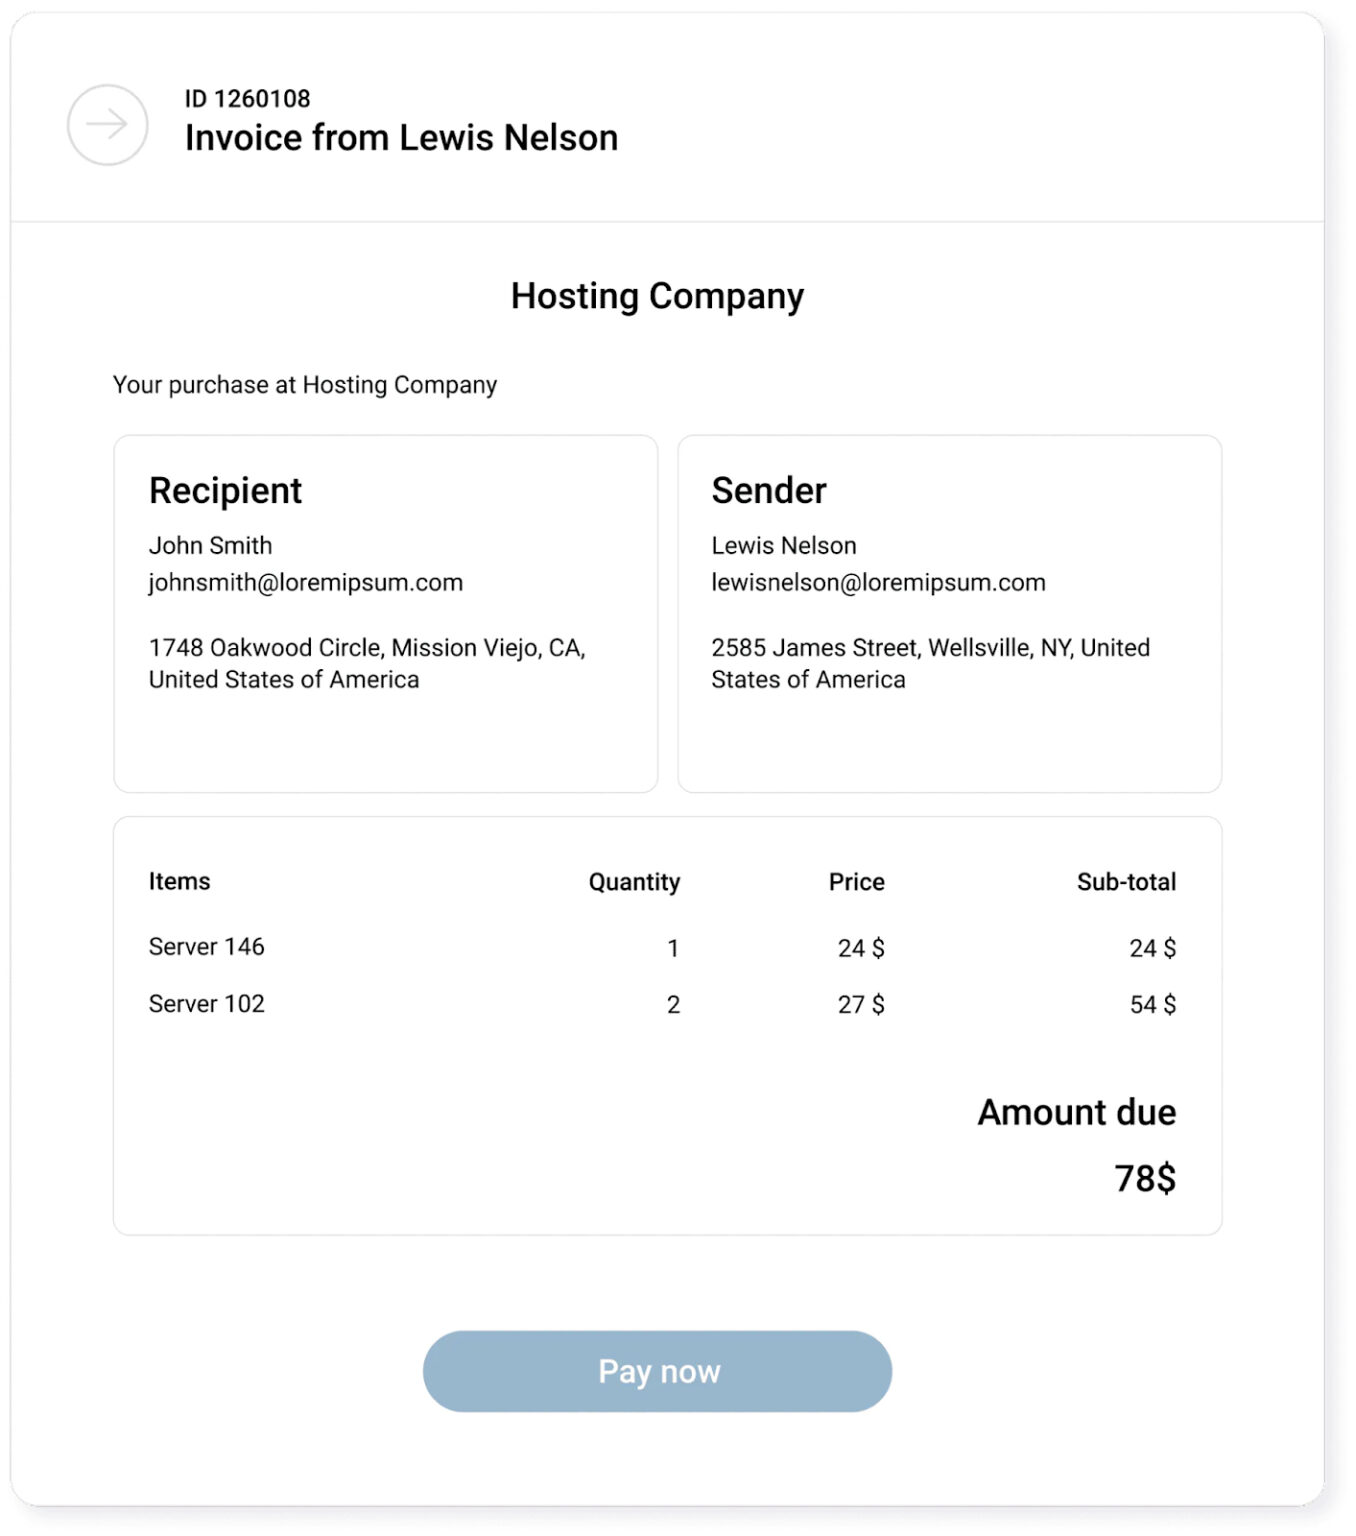Click the lewisnelson@loremipsum.com email address
Image resolution: width=1356 pixels, height=1536 pixels.
click(878, 583)
